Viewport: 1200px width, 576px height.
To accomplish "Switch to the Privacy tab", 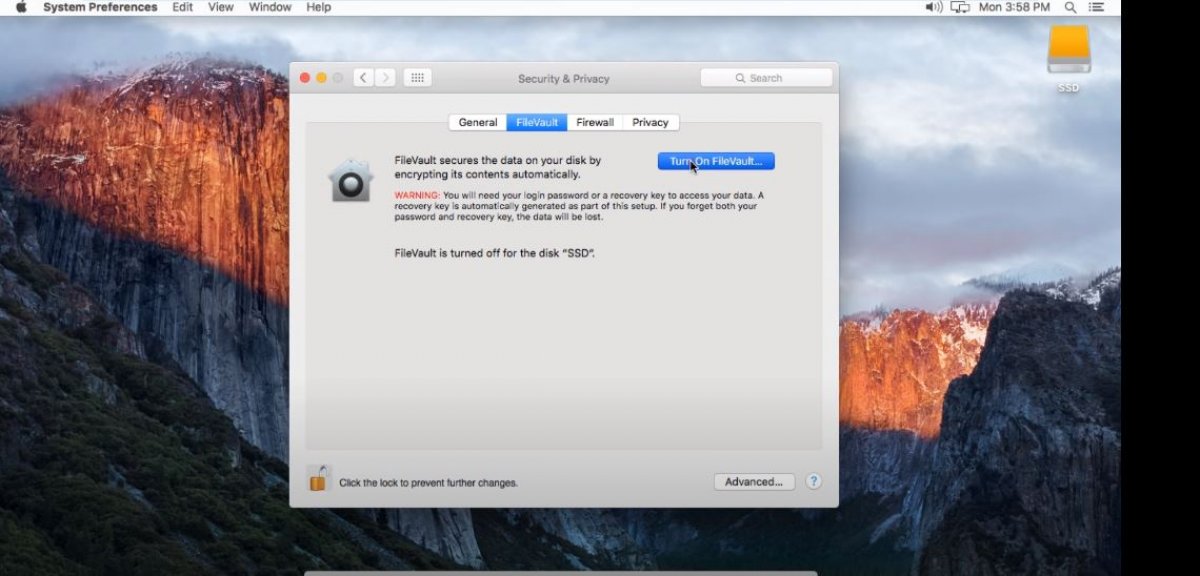I will pyautogui.click(x=650, y=121).
